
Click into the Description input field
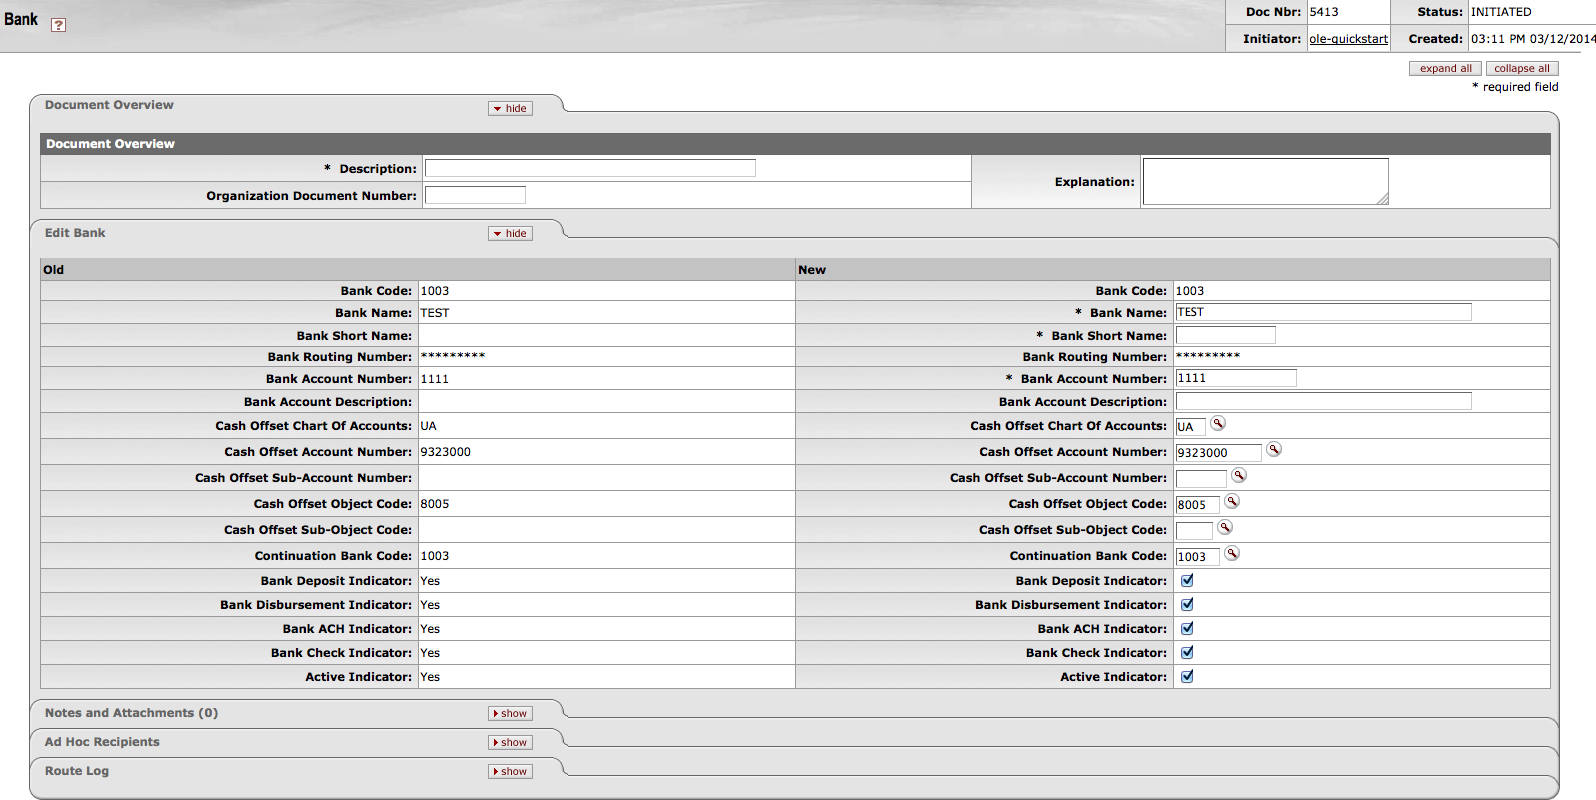coord(590,168)
